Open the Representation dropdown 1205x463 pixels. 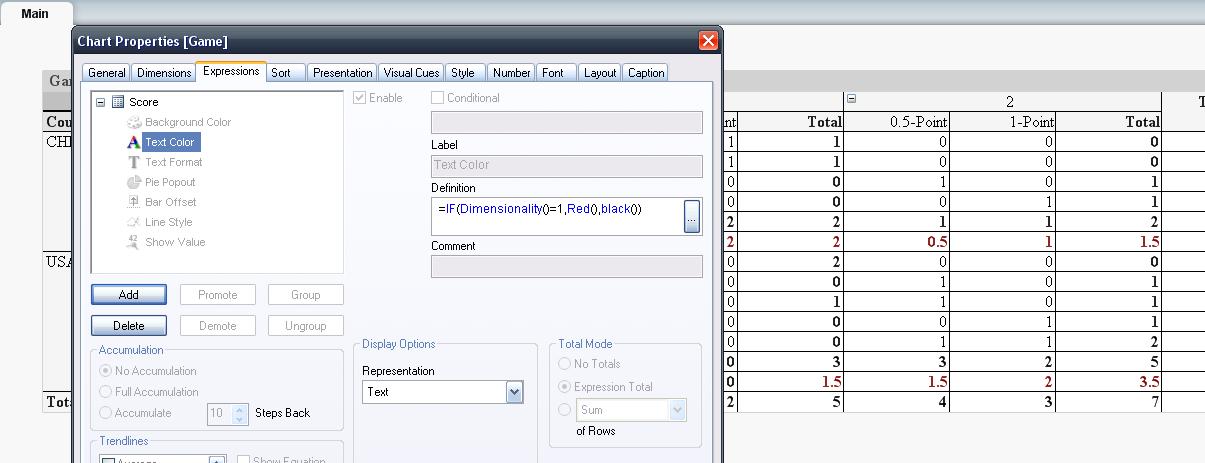click(x=514, y=392)
